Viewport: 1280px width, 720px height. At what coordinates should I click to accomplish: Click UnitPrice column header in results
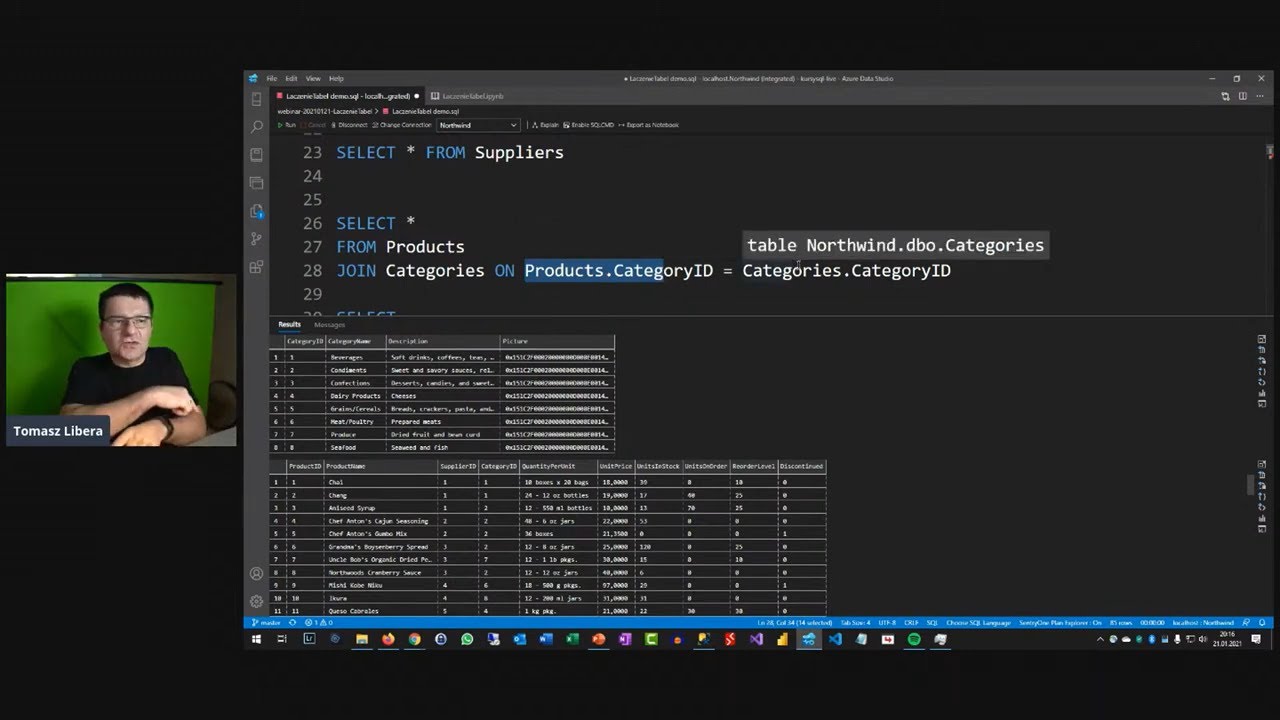615,466
